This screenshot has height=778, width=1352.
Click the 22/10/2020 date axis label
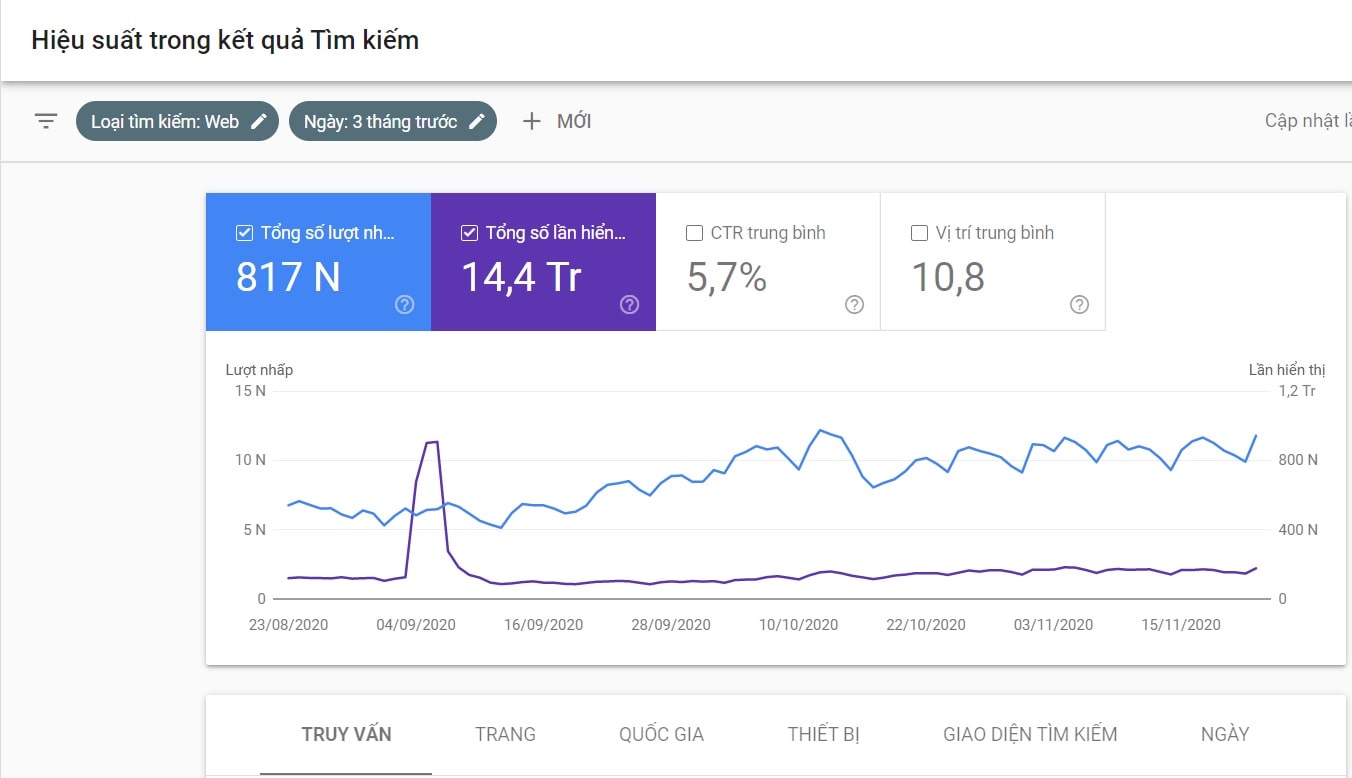pyautogui.click(x=926, y=625)
